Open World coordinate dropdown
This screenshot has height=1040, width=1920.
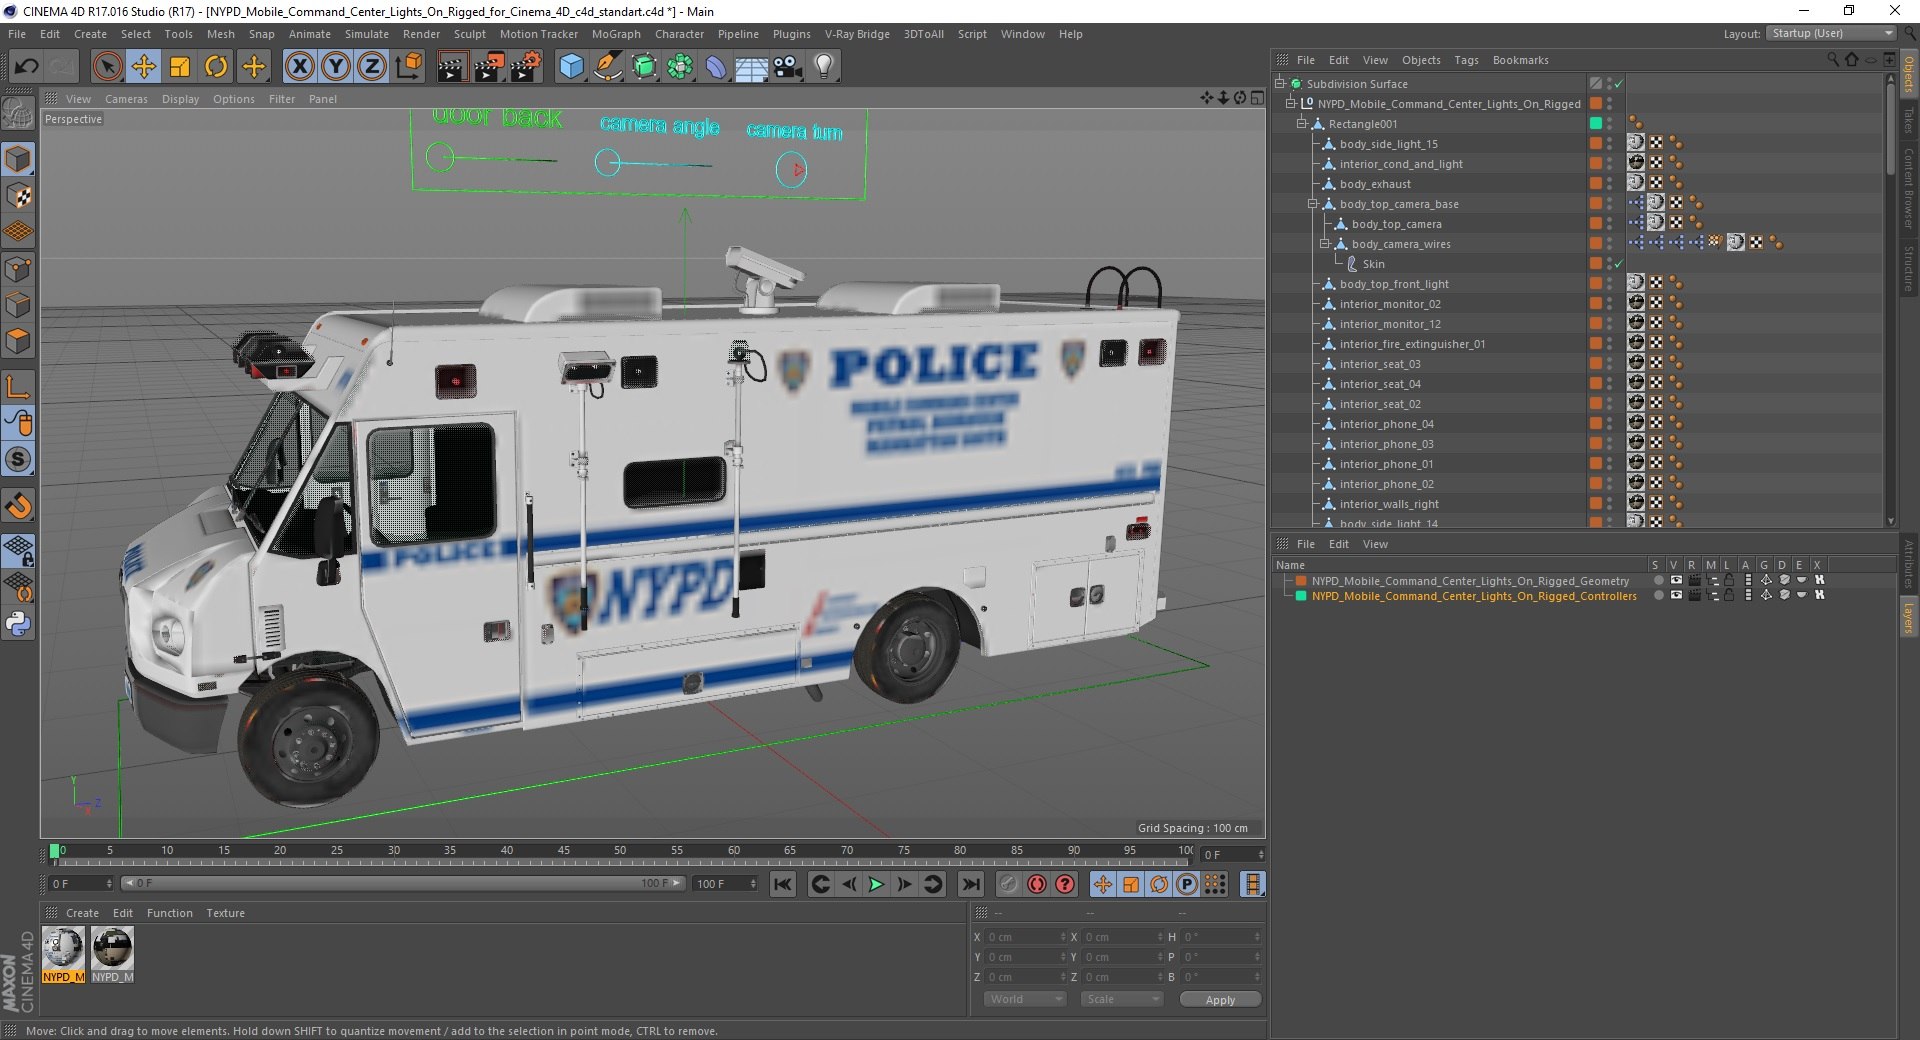[x=1025, y=999]
